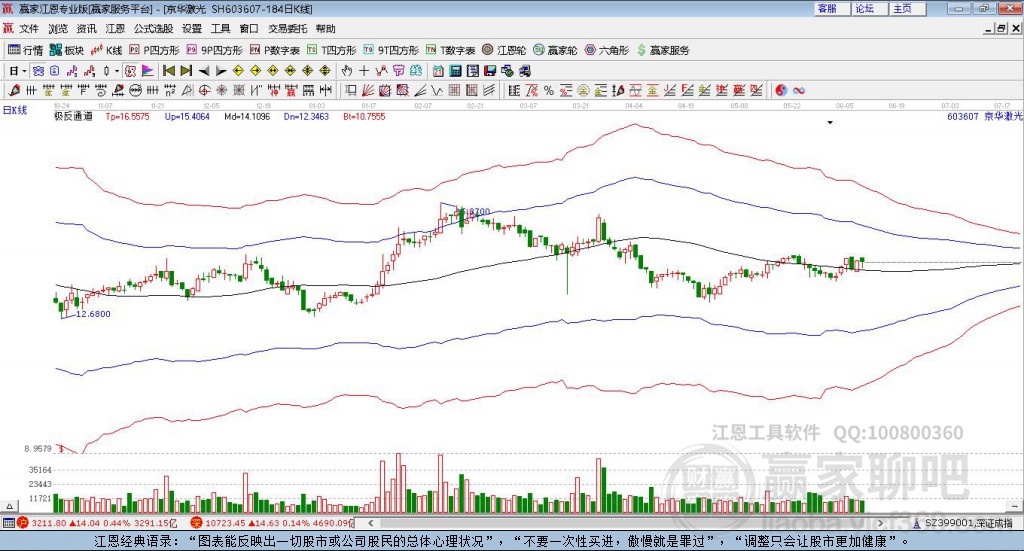Open the T四方形 tool
This screenshot has height=551, width=1024.
tap(332, 50)
